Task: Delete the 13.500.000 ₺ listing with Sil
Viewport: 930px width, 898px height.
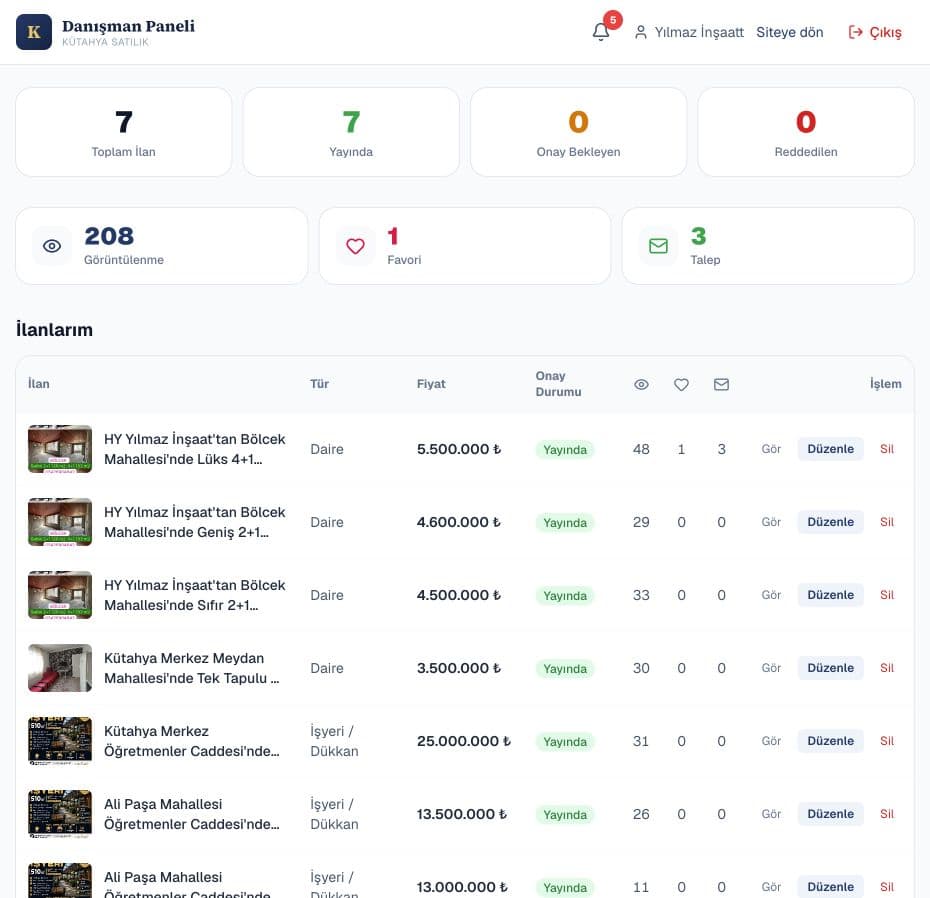Action: (887, 814)
